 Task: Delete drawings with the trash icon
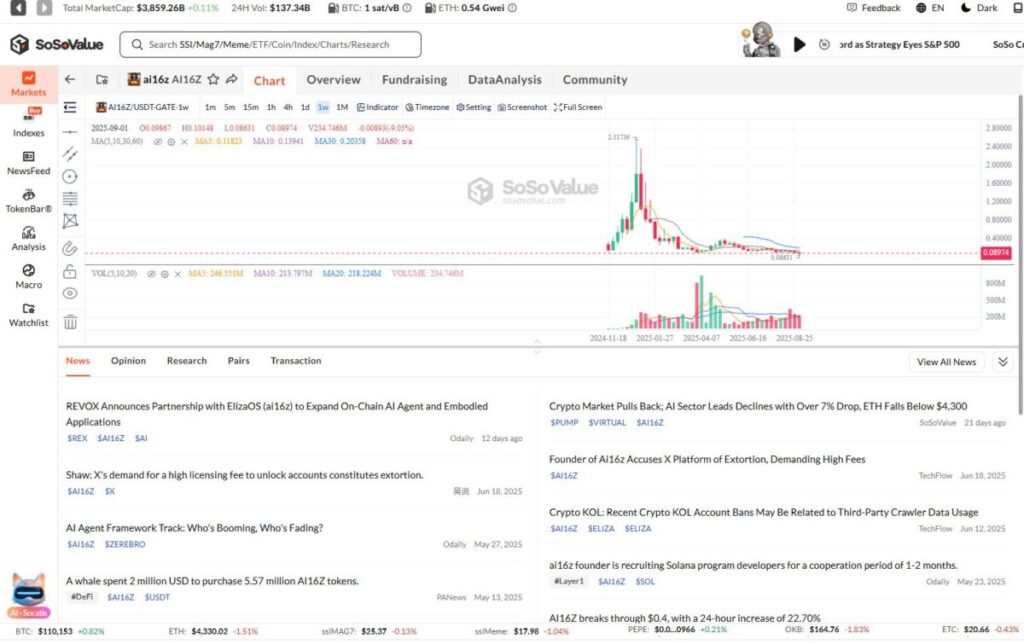(x=70, y=321)
